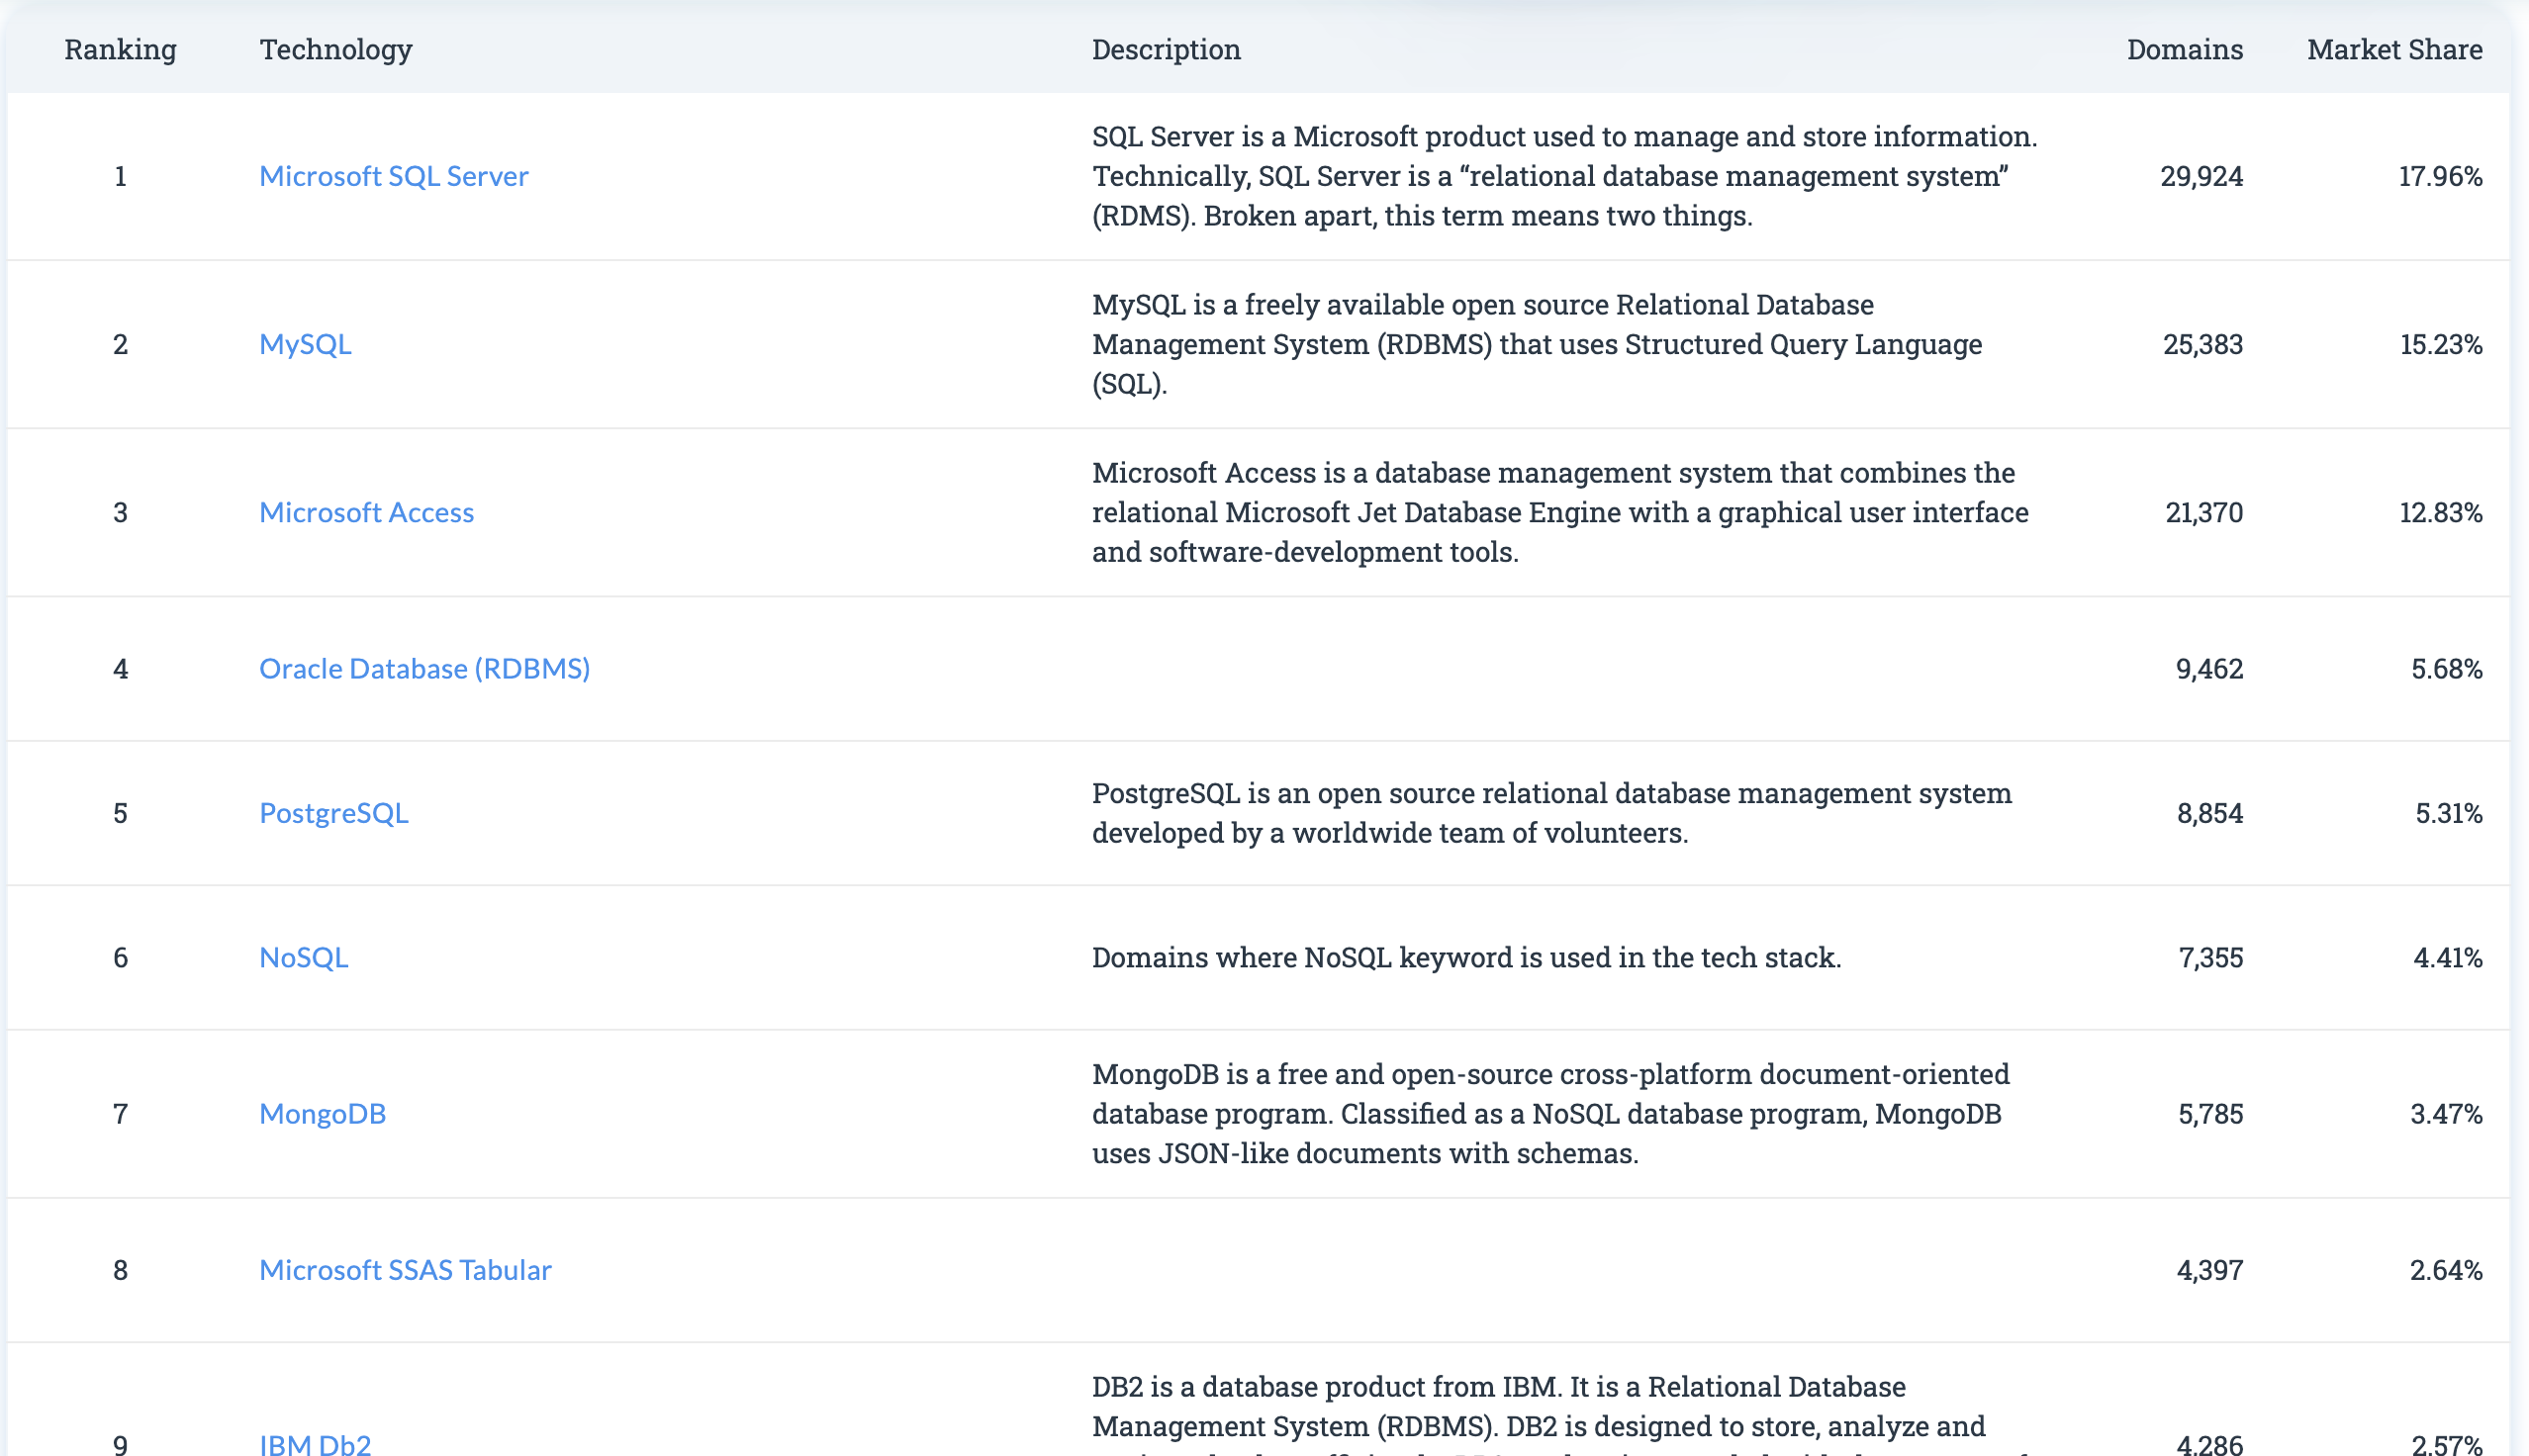
Task: Click the Description column header
Action: 1166,49
